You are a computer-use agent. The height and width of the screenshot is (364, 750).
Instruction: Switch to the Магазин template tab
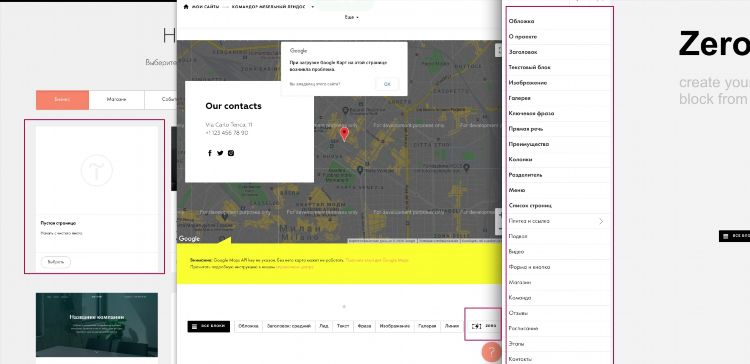(x=116, y=99)
